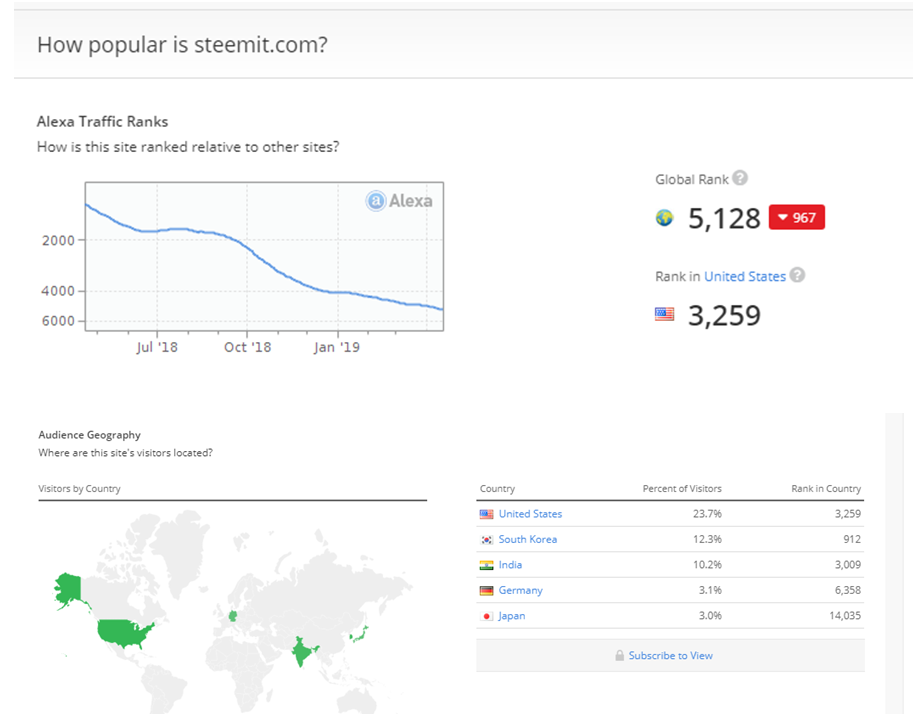Click the large 3,259 US rank number
This screenshot has width=913, height=714.
pos(724,316)
